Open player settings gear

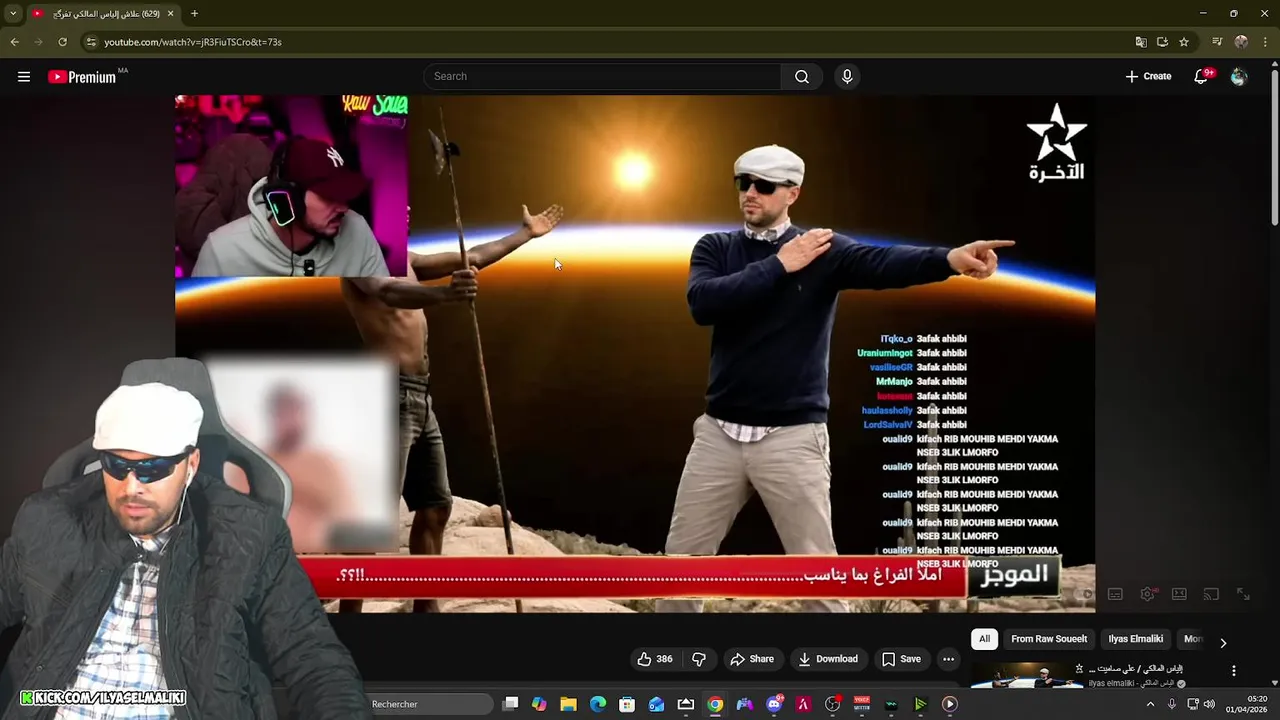point(1148,594)
